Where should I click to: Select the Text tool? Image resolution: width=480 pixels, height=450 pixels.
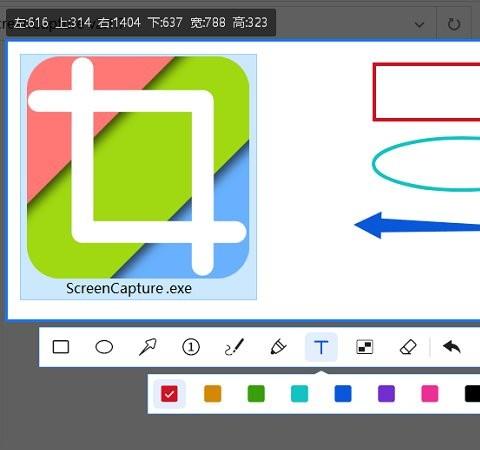(x=321, y=347)
